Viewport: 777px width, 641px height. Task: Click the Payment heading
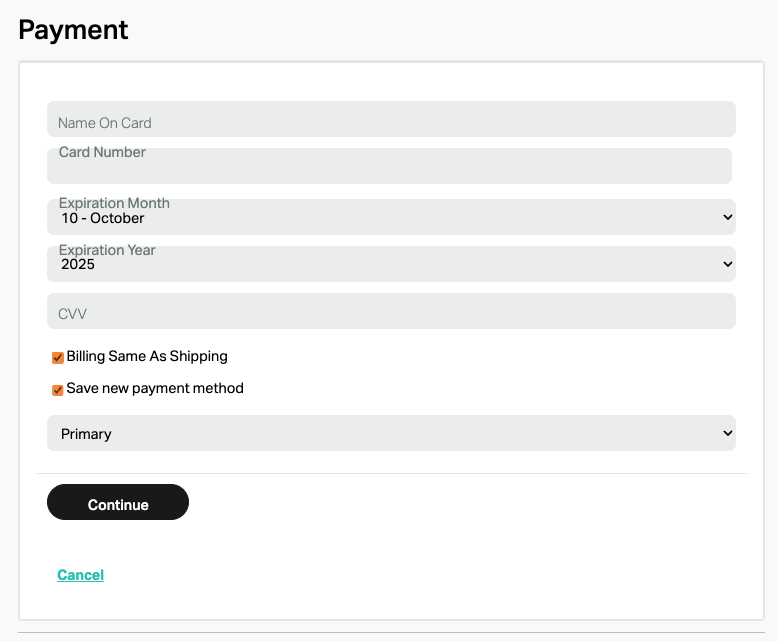pyautogui.click(x=73, y=30)
